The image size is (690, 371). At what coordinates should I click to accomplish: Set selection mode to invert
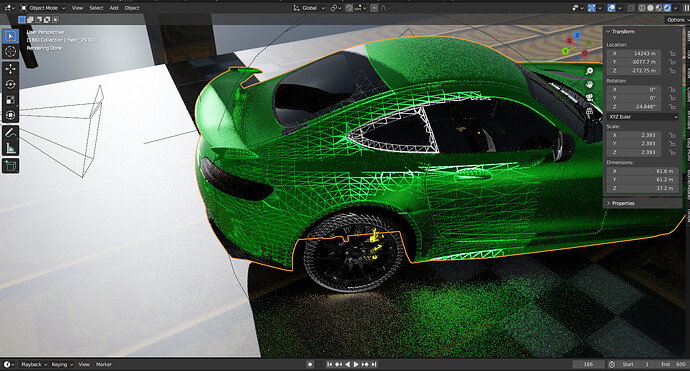pos(47,20)
